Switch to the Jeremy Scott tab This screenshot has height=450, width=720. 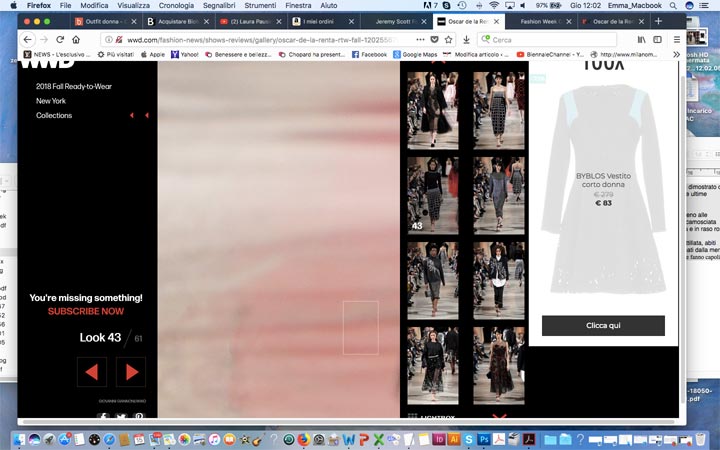(x=395, y=22)
